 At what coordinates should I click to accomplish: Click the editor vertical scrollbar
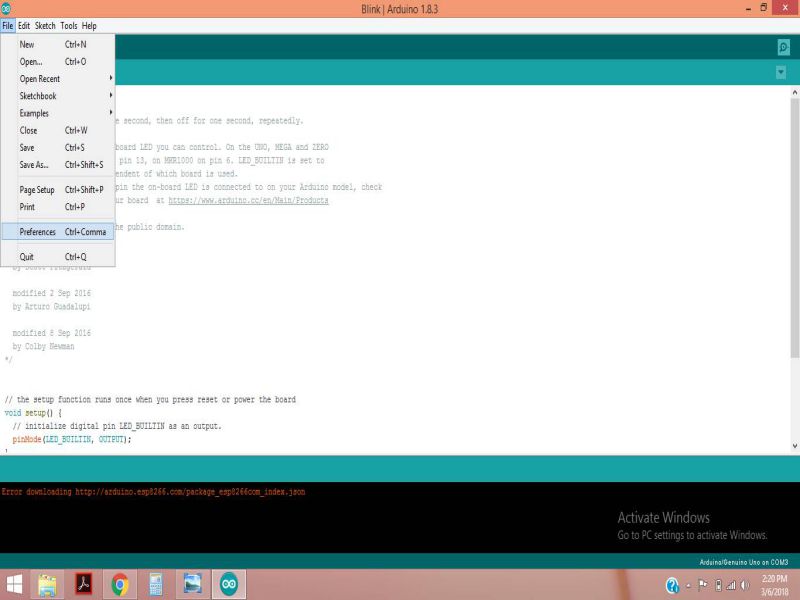(x=795, y=228)
